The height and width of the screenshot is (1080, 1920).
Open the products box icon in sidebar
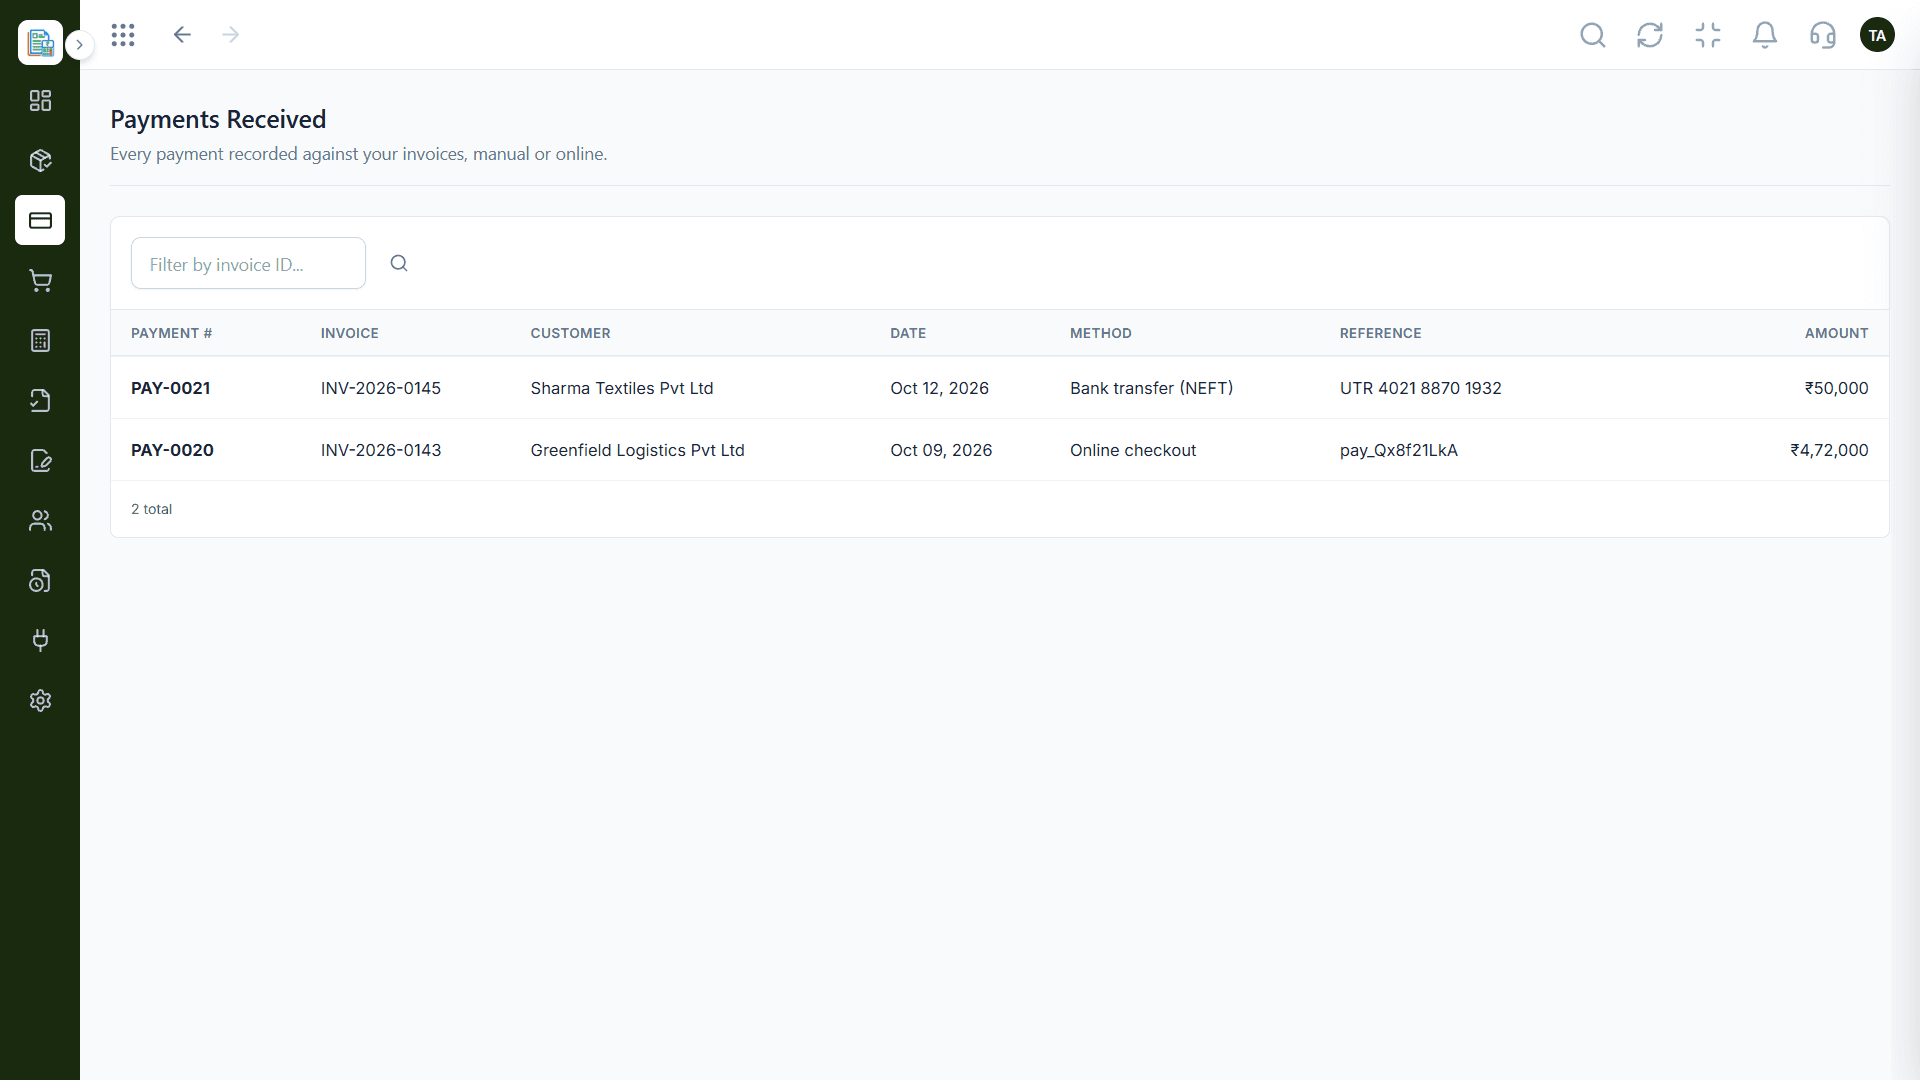(40, 161)
